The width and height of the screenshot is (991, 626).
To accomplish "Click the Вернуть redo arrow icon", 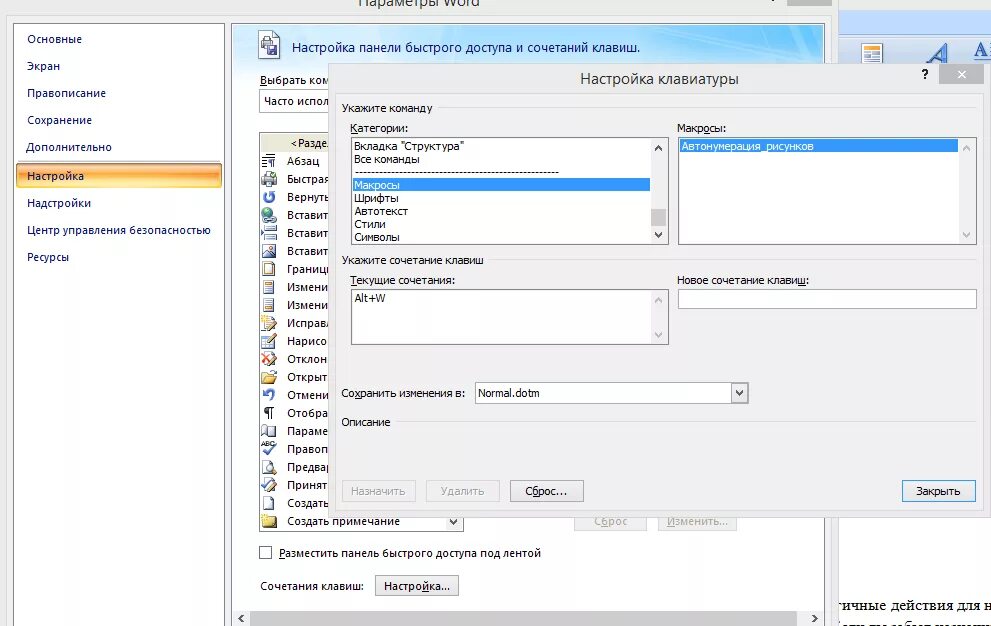I will coord(269,197).
